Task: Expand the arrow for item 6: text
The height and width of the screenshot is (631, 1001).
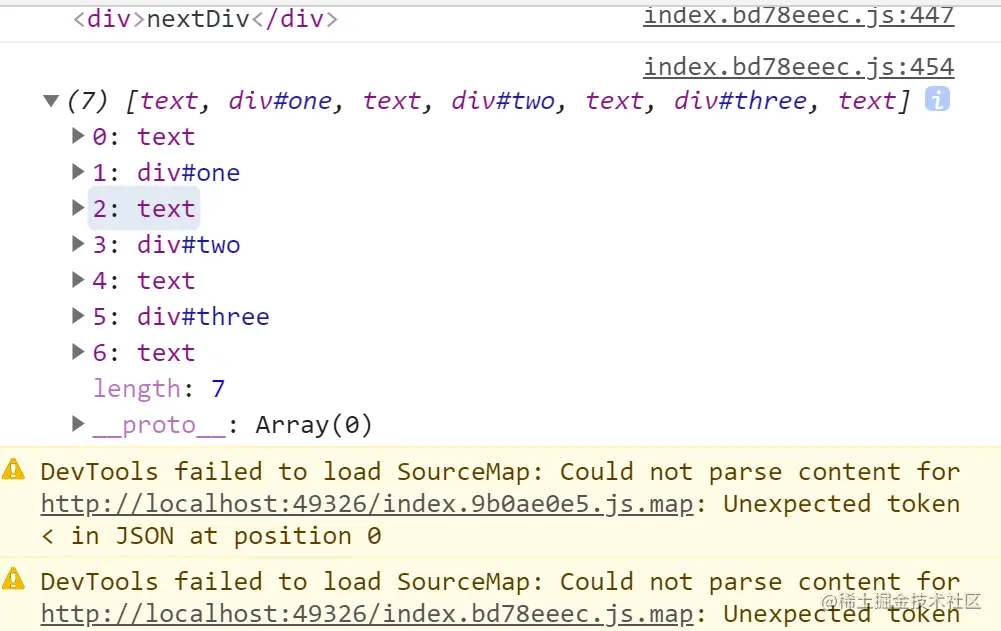Action: (78, 351)
